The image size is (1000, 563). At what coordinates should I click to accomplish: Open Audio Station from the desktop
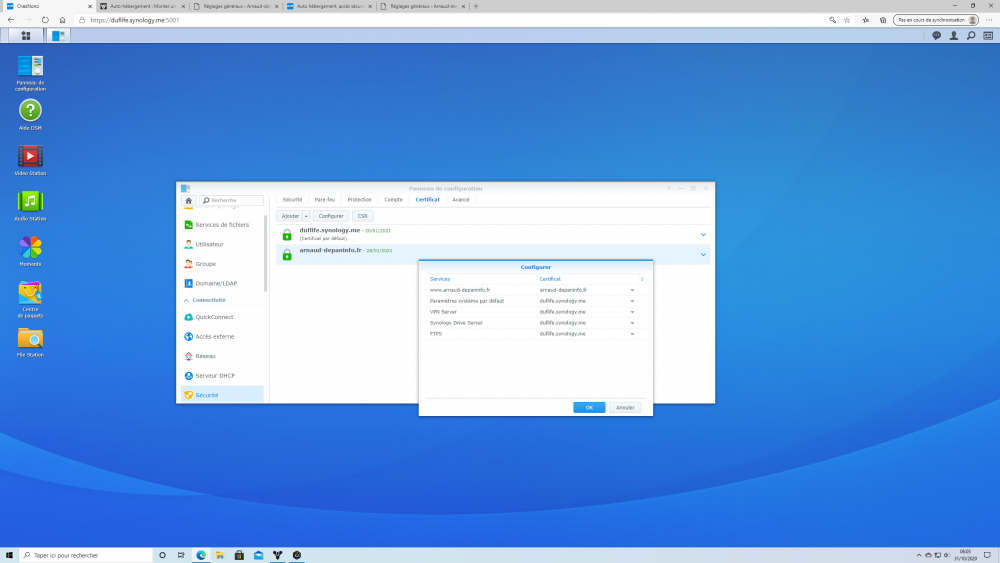coord(30,201)
